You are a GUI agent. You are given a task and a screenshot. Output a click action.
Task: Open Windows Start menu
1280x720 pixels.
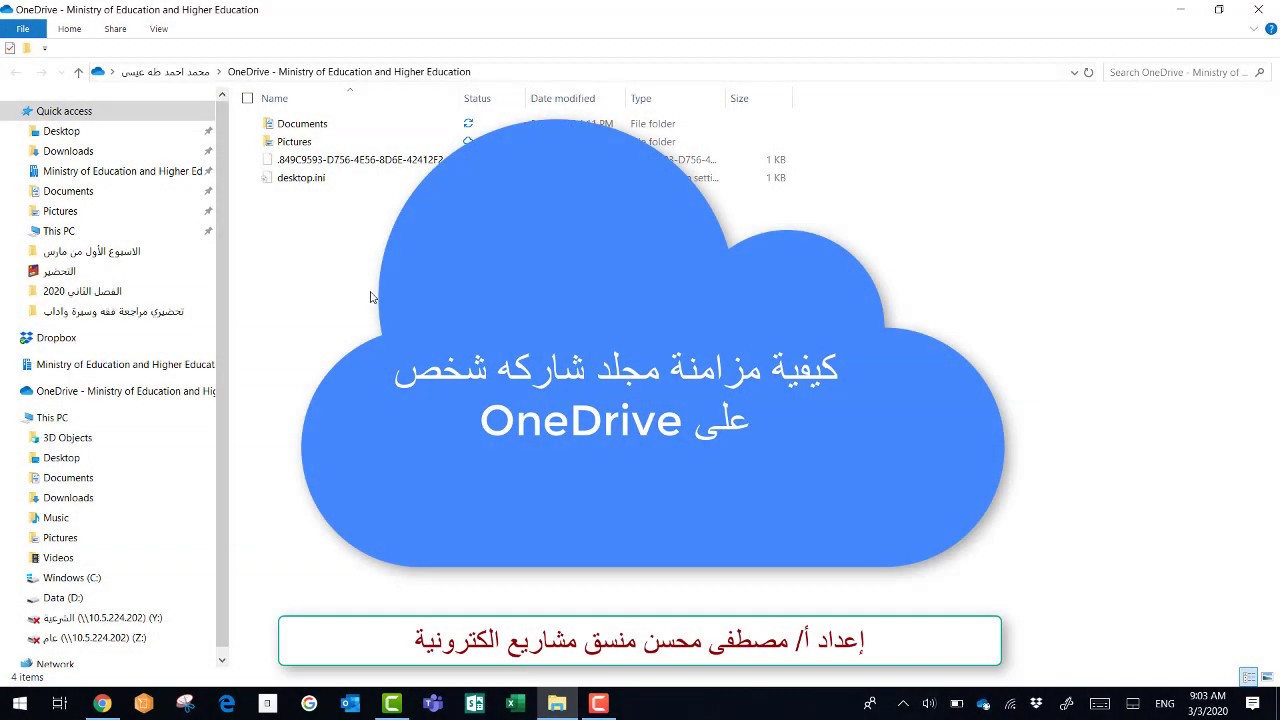[x=19, y=704]
